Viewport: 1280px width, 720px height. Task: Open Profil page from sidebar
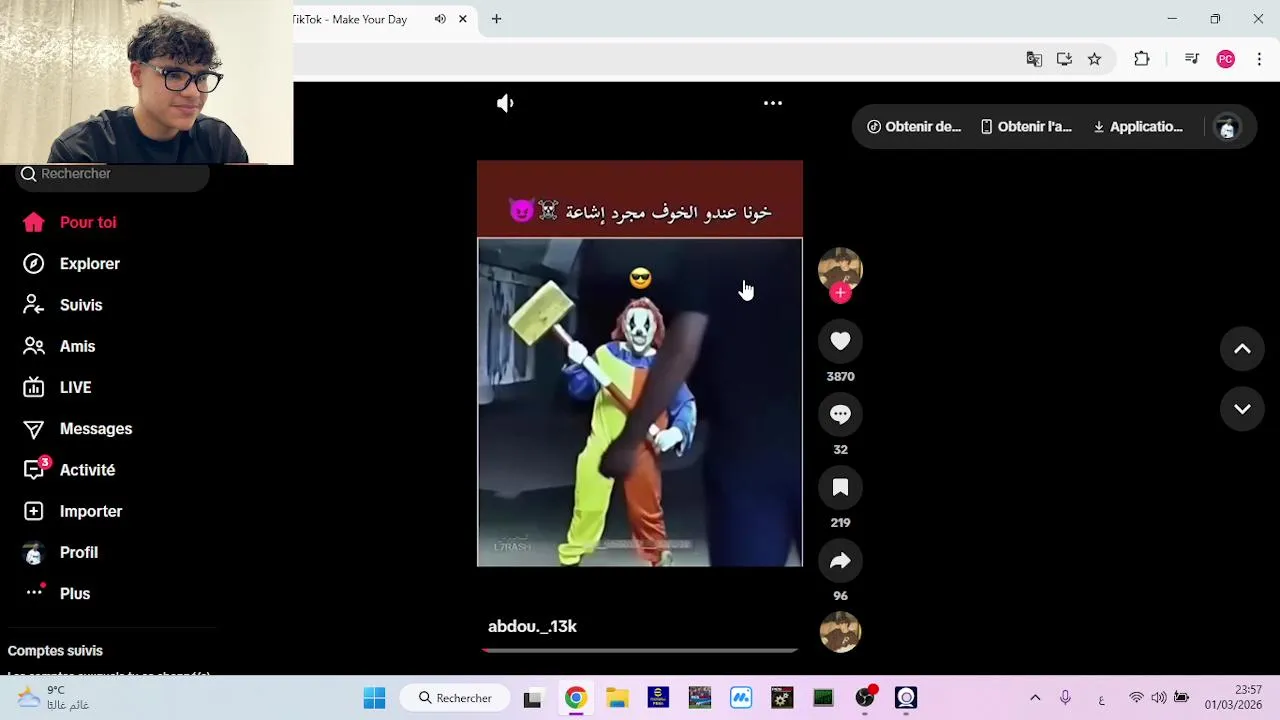[60, 552]
